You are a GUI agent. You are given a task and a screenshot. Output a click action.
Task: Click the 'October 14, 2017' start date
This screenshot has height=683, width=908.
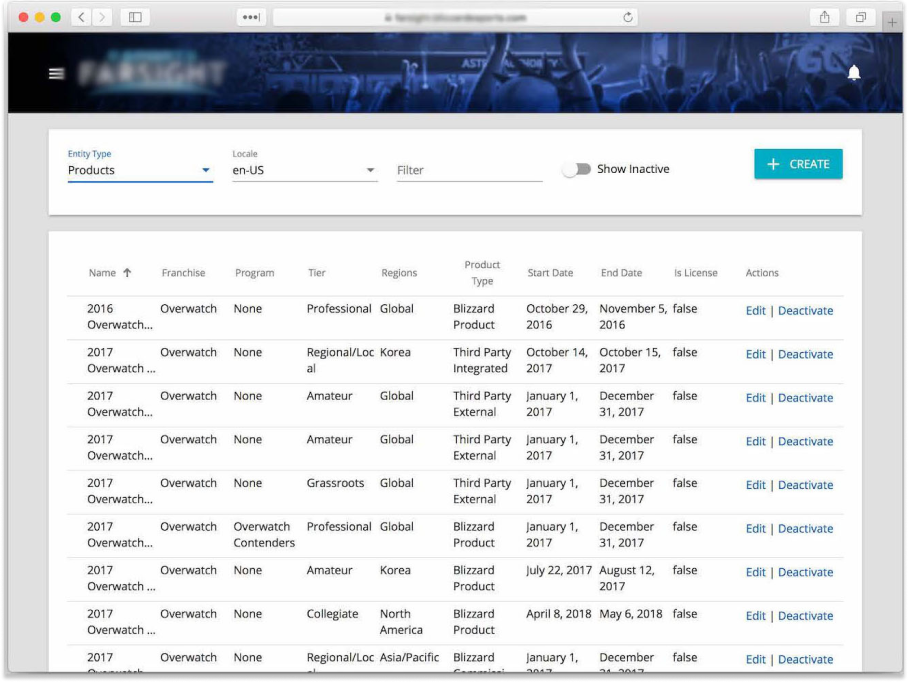coord(556,360)
